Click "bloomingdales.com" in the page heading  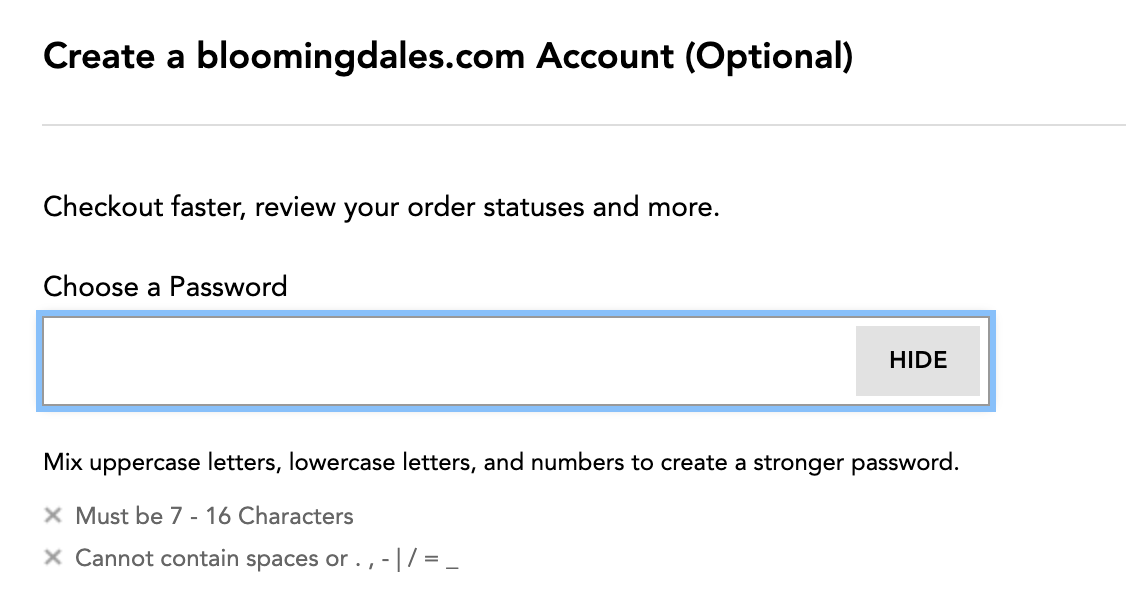pos(361,57)
